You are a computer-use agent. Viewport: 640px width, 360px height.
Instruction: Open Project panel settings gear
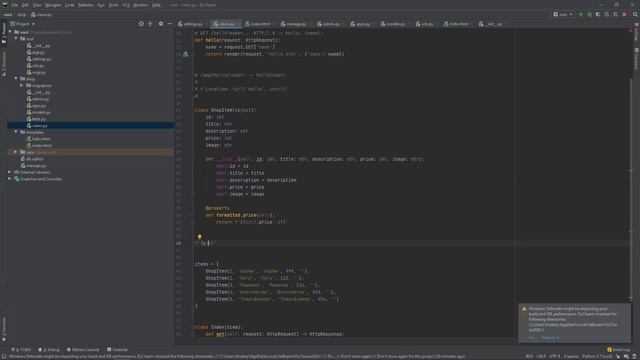click(x=161, y=24)
